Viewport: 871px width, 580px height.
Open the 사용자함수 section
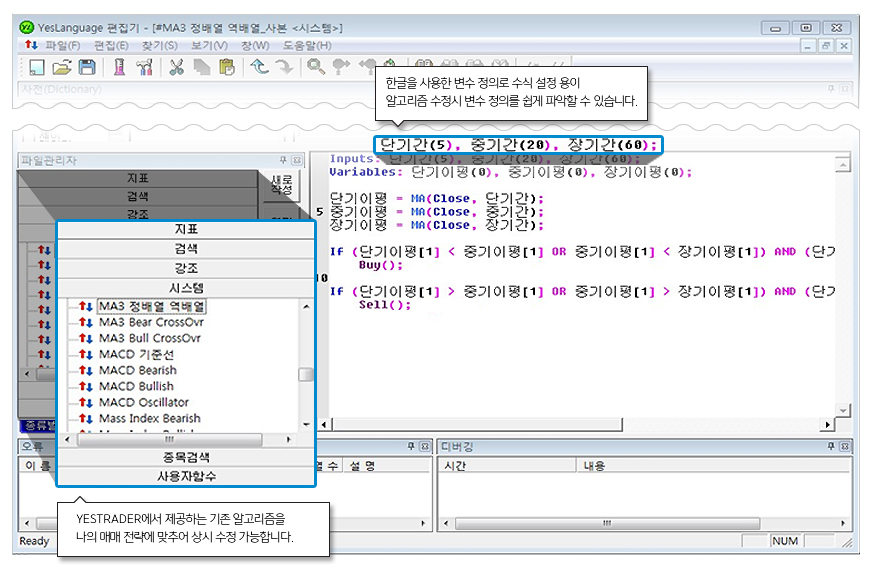[186, 476]
